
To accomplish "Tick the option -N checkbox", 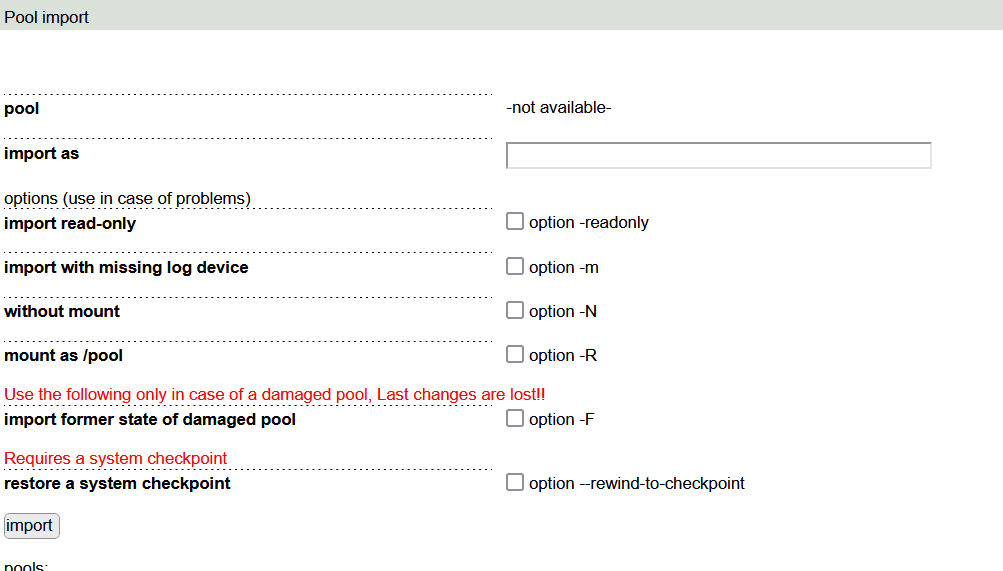I will coord(515,310).
